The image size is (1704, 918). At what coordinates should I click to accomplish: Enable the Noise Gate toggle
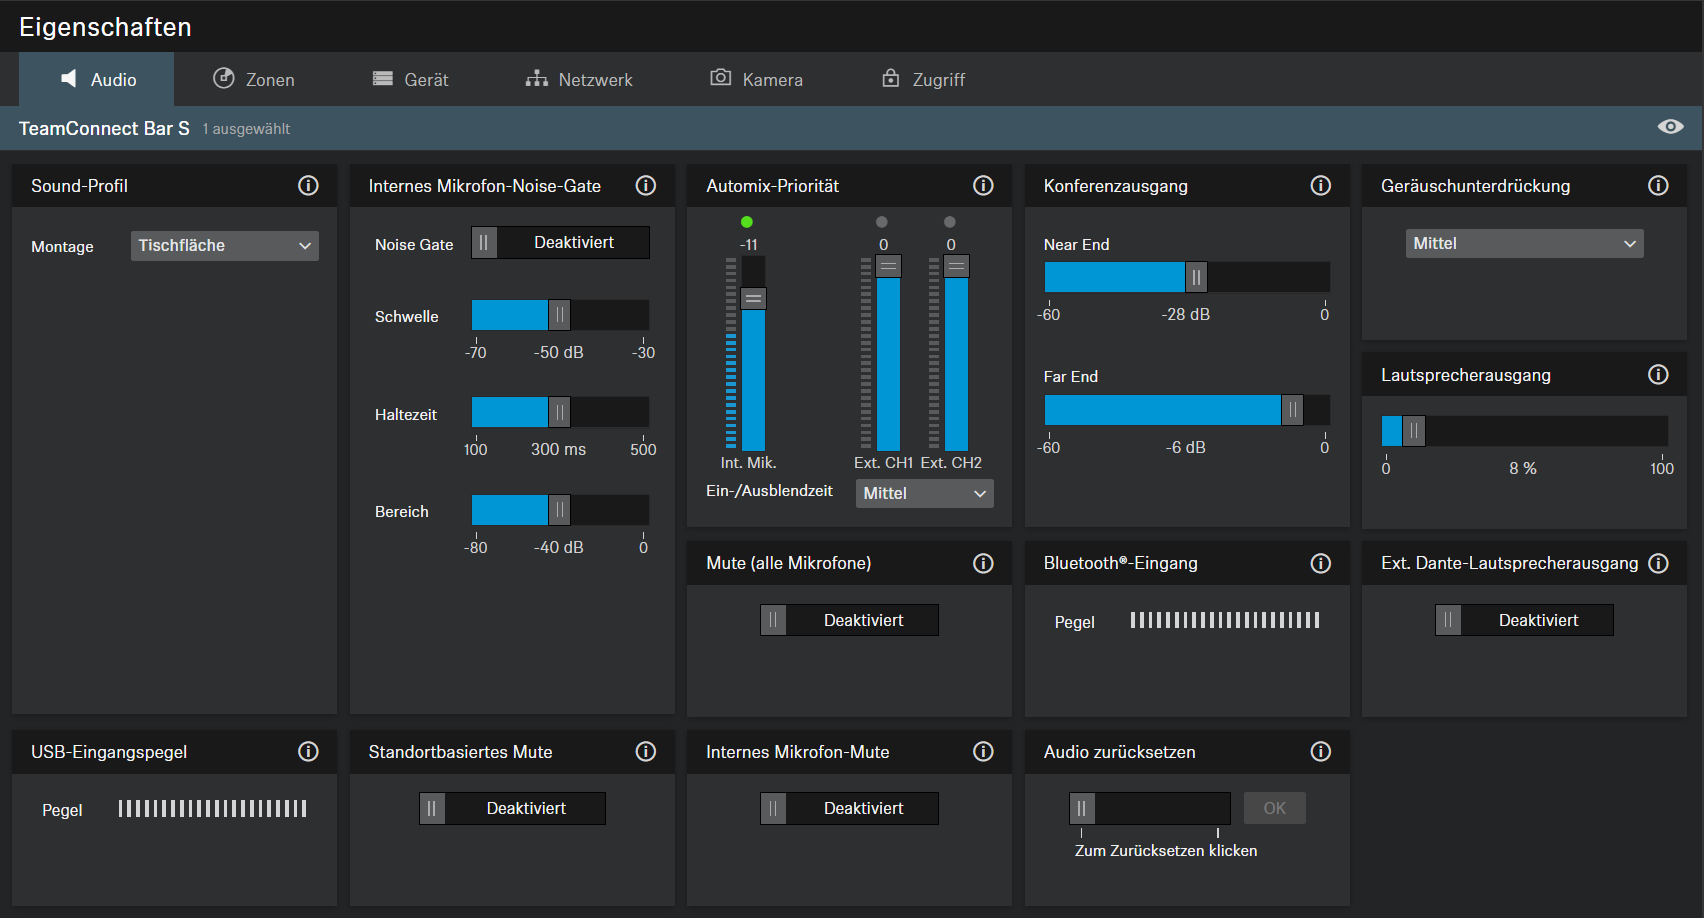[x=560, y=243]
